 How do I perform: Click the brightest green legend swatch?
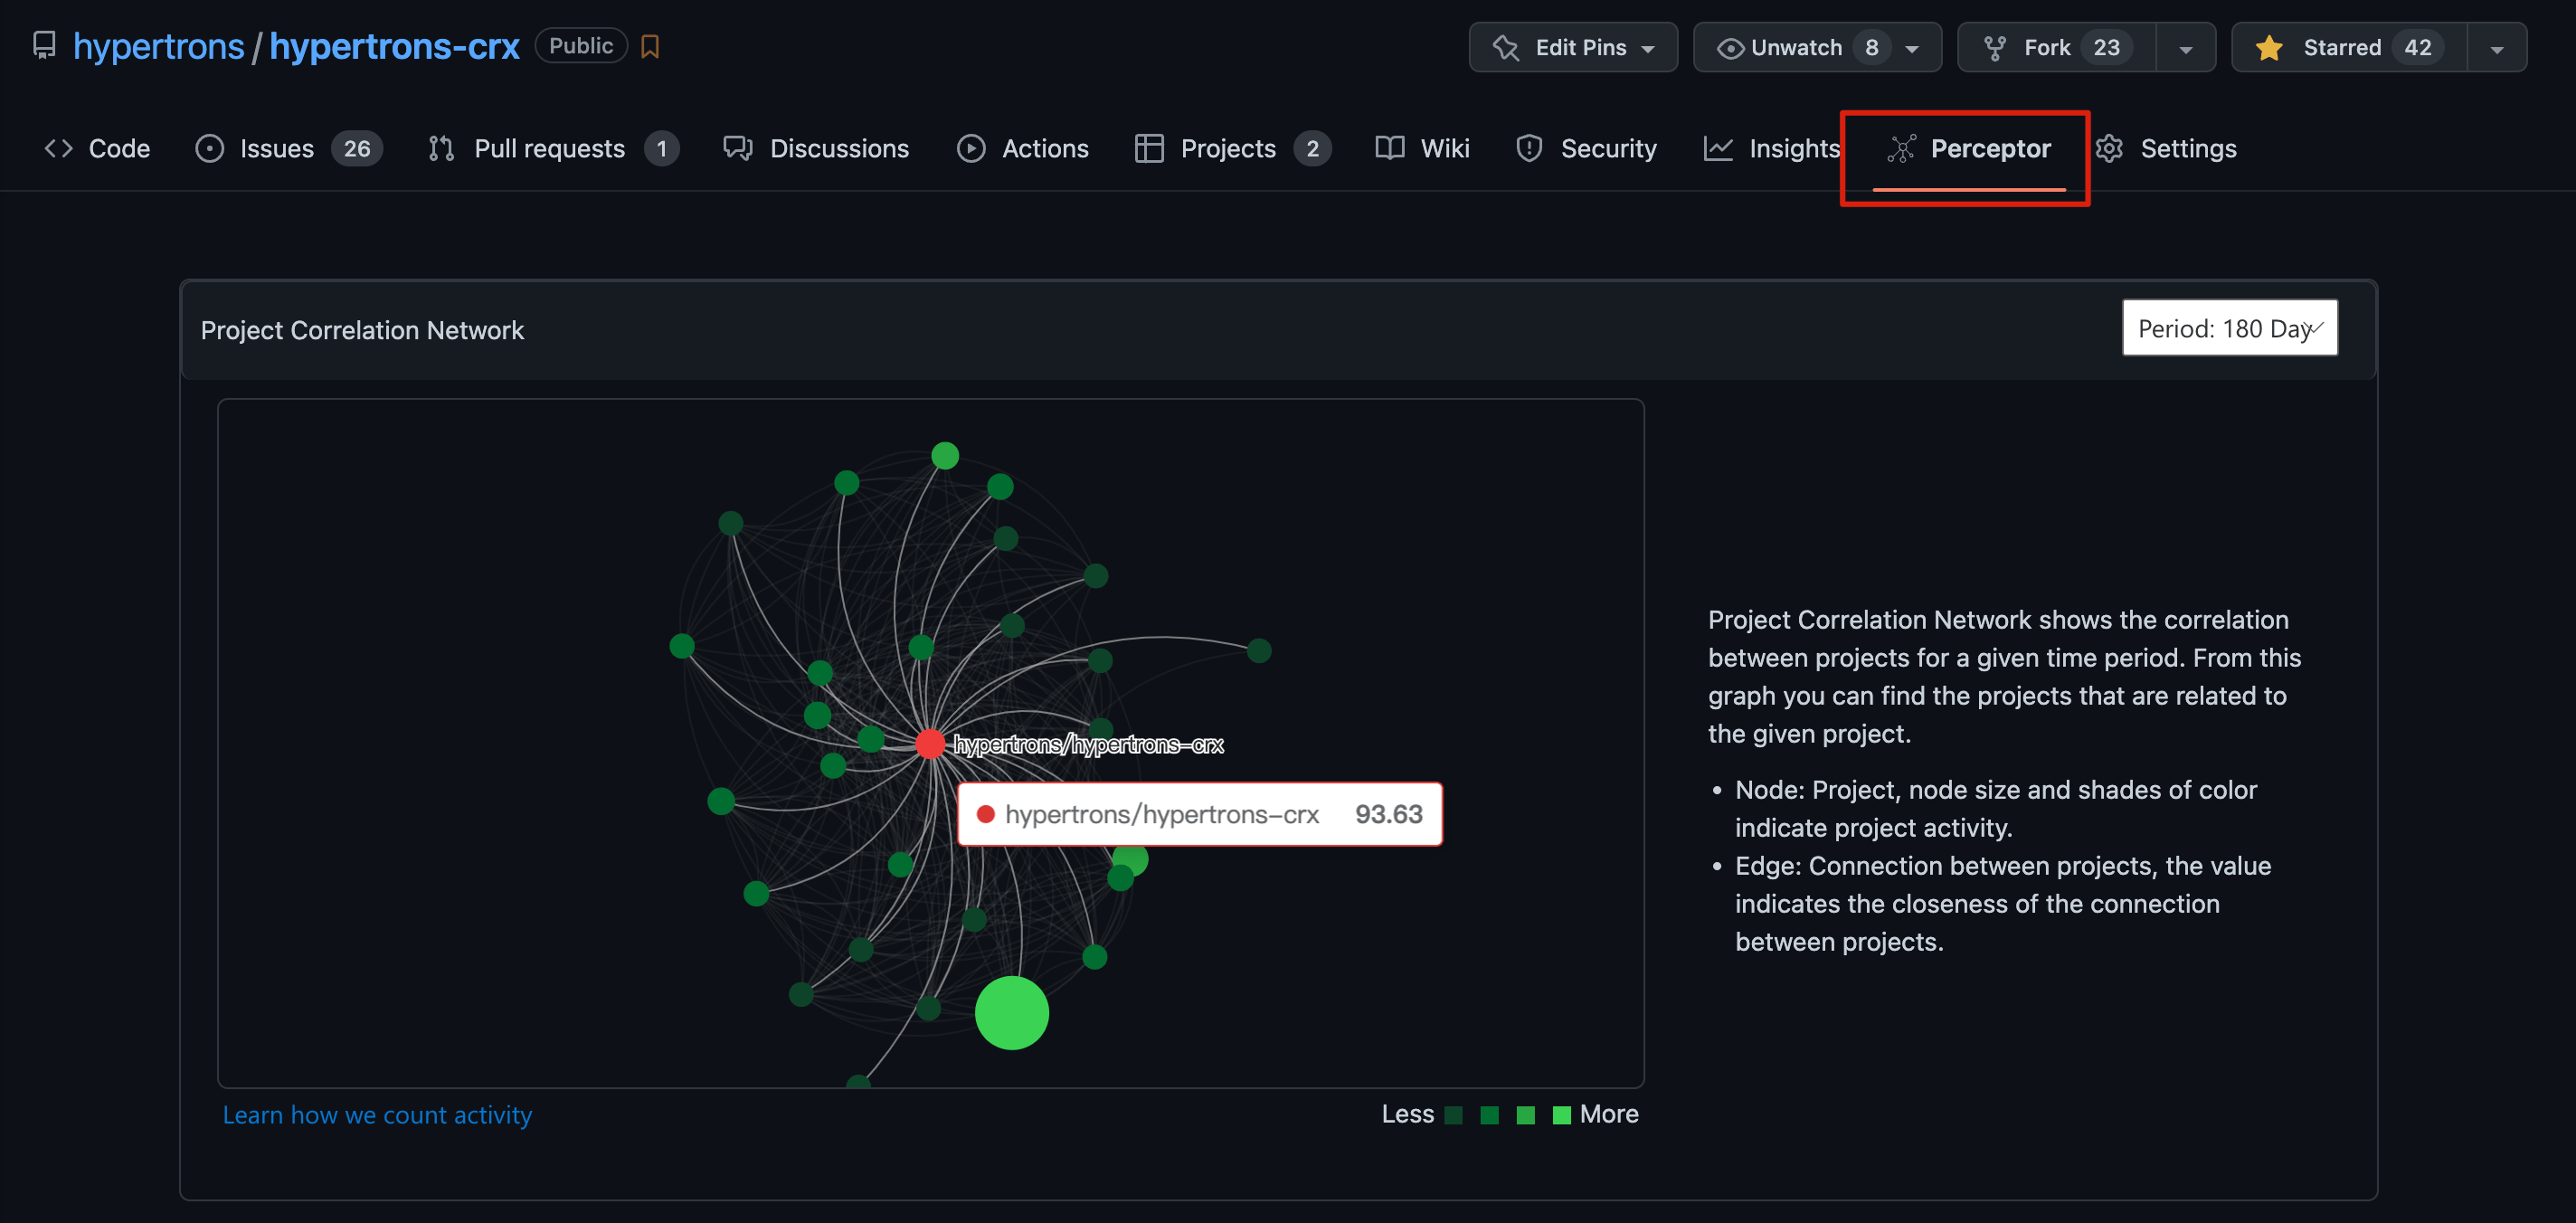1561,1115
